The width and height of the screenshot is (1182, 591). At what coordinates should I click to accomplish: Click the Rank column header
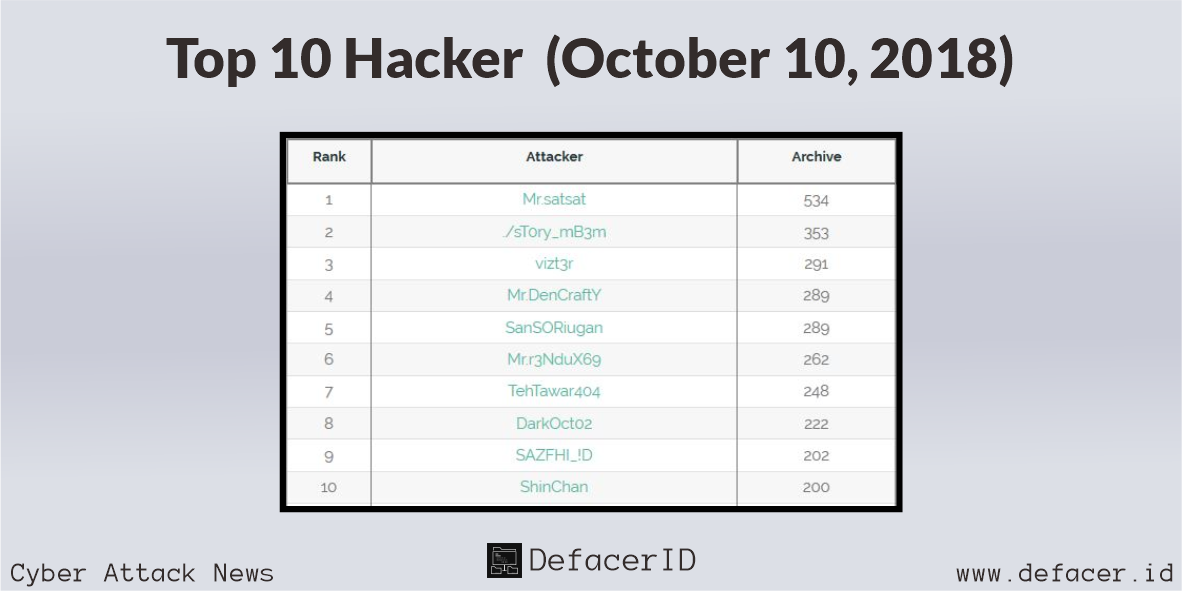pos(329,157)
